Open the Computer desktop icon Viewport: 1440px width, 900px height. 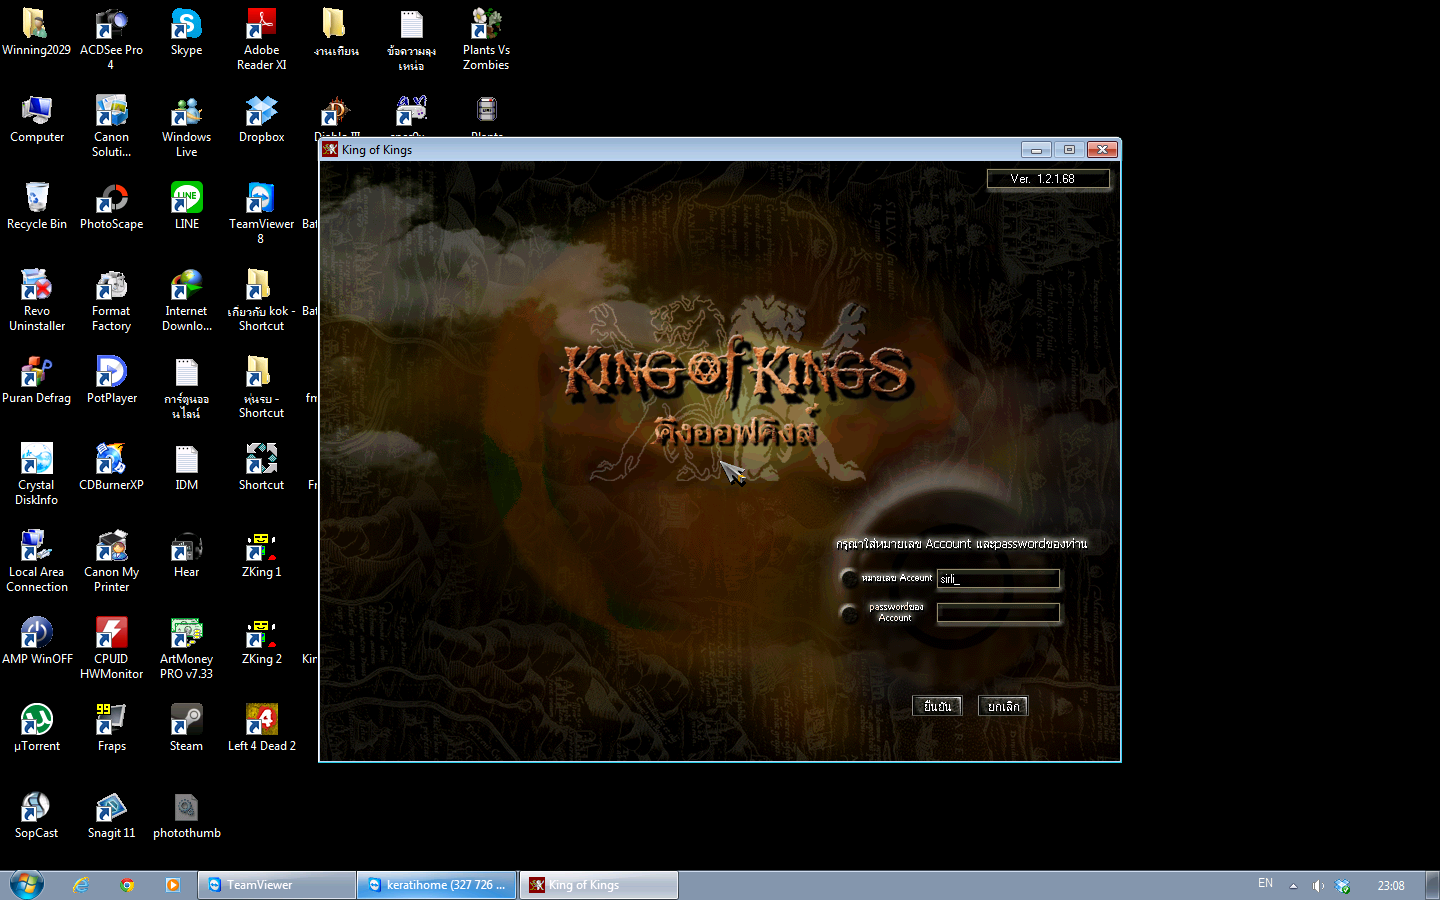coord(36,119)
